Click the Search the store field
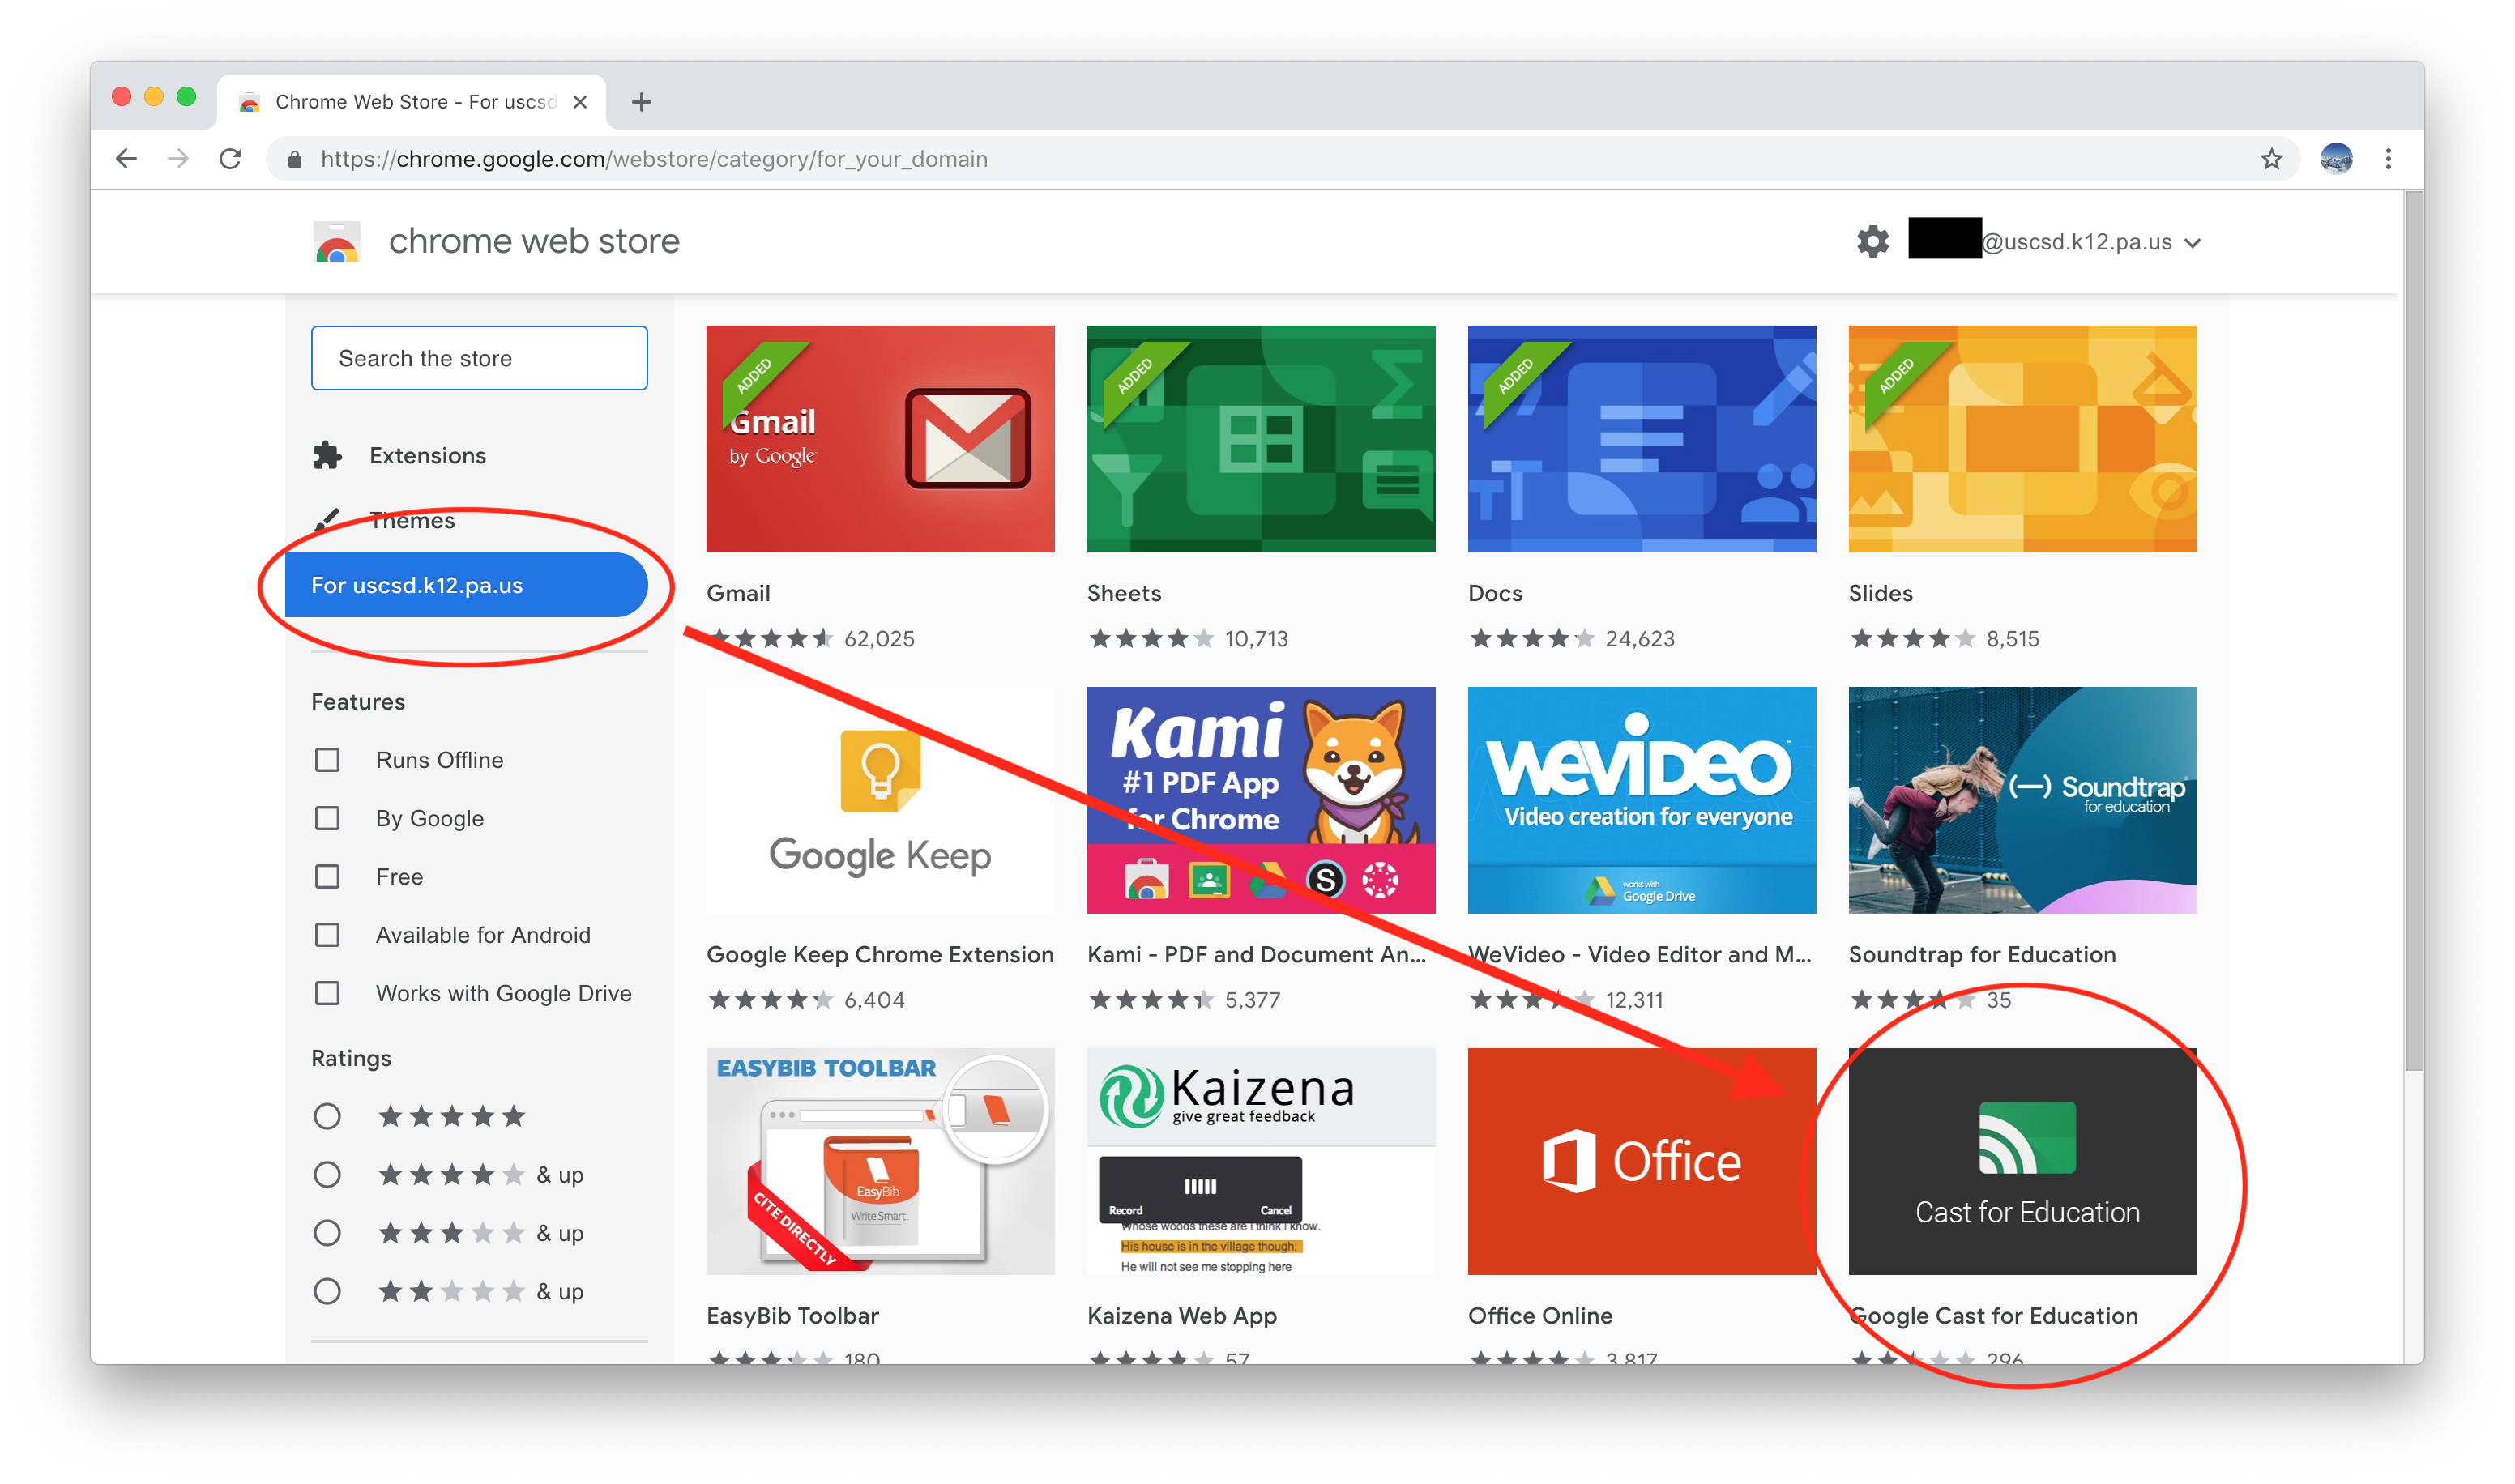This screenshot has width=2515, height=1484. pyautogui.click(x=479, y=358)
